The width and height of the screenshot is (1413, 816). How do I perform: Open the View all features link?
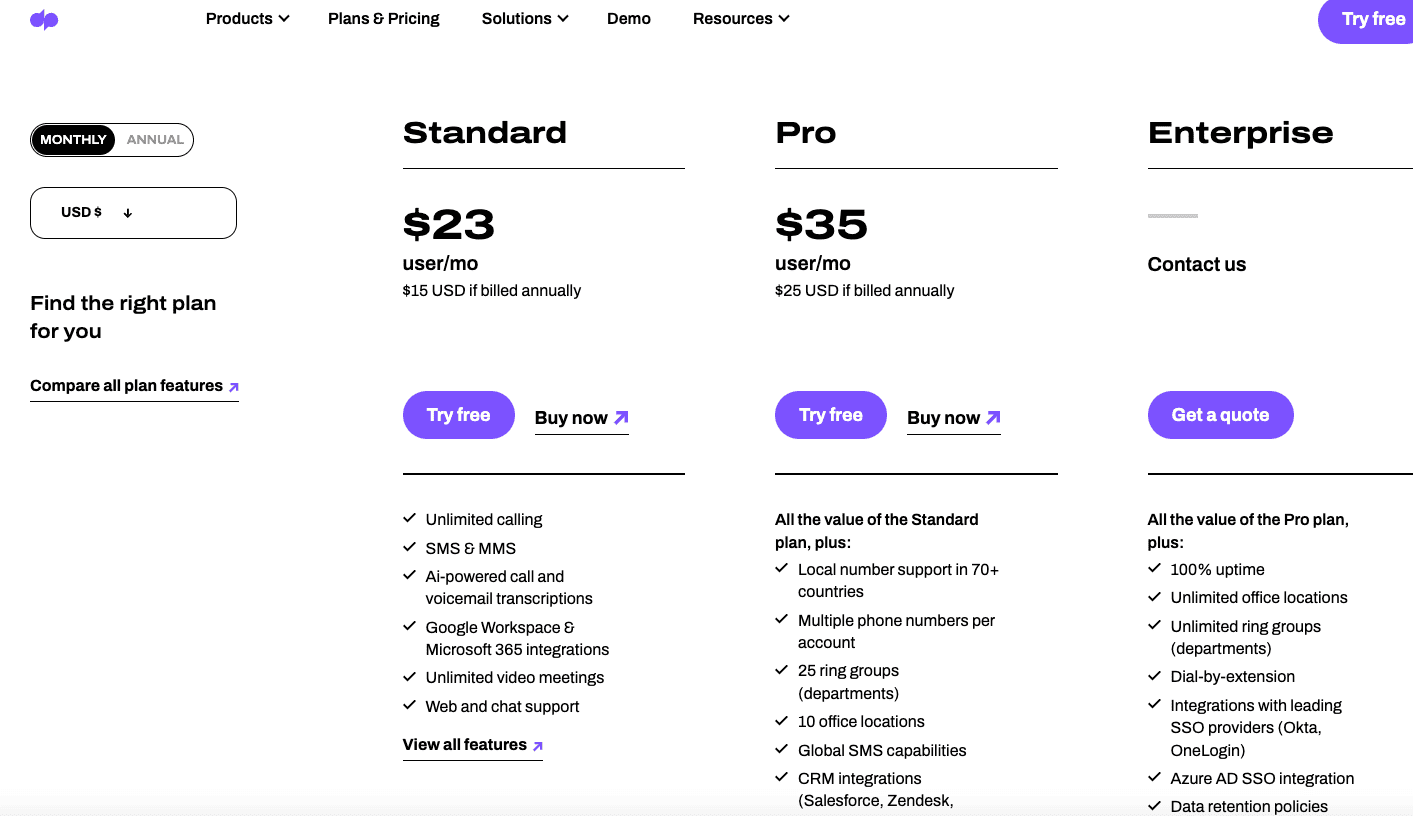click(465, 745)
